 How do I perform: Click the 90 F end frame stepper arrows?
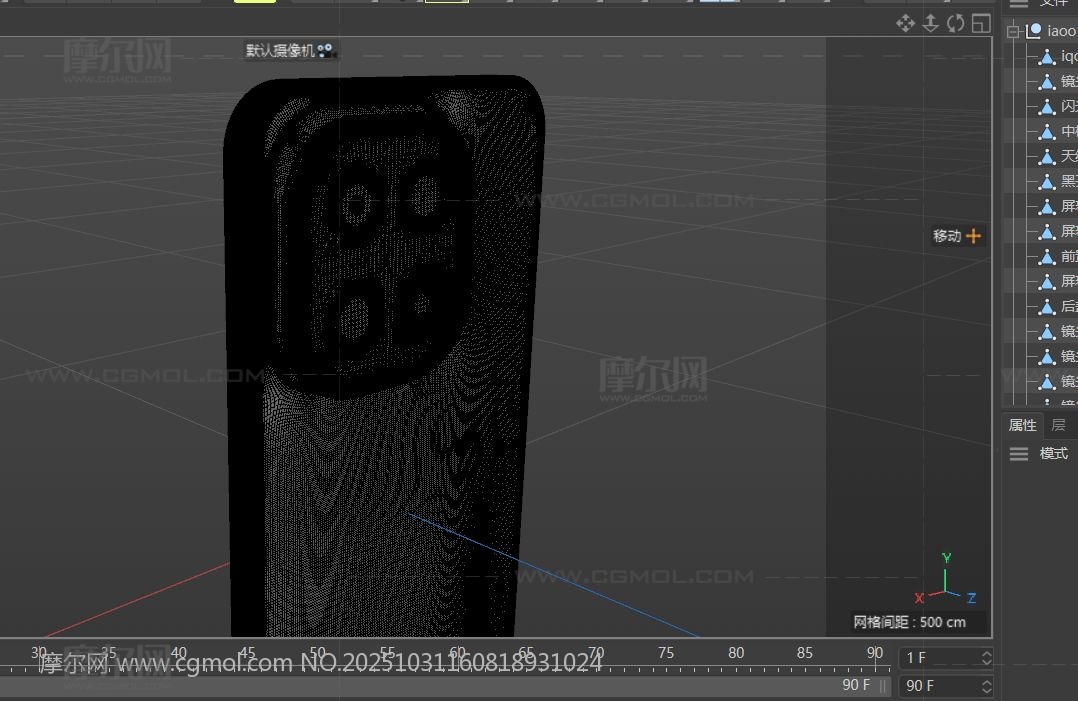pos(986,686)
